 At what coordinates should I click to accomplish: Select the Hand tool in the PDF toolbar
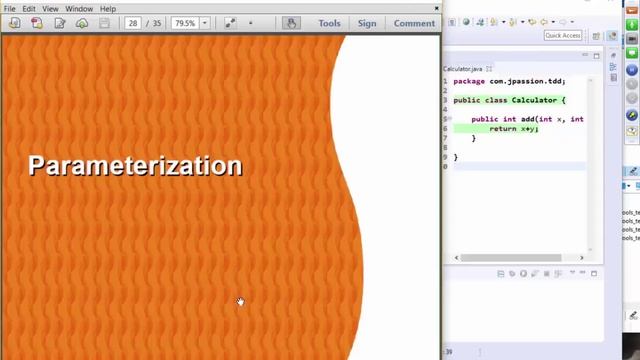point(291,23)
